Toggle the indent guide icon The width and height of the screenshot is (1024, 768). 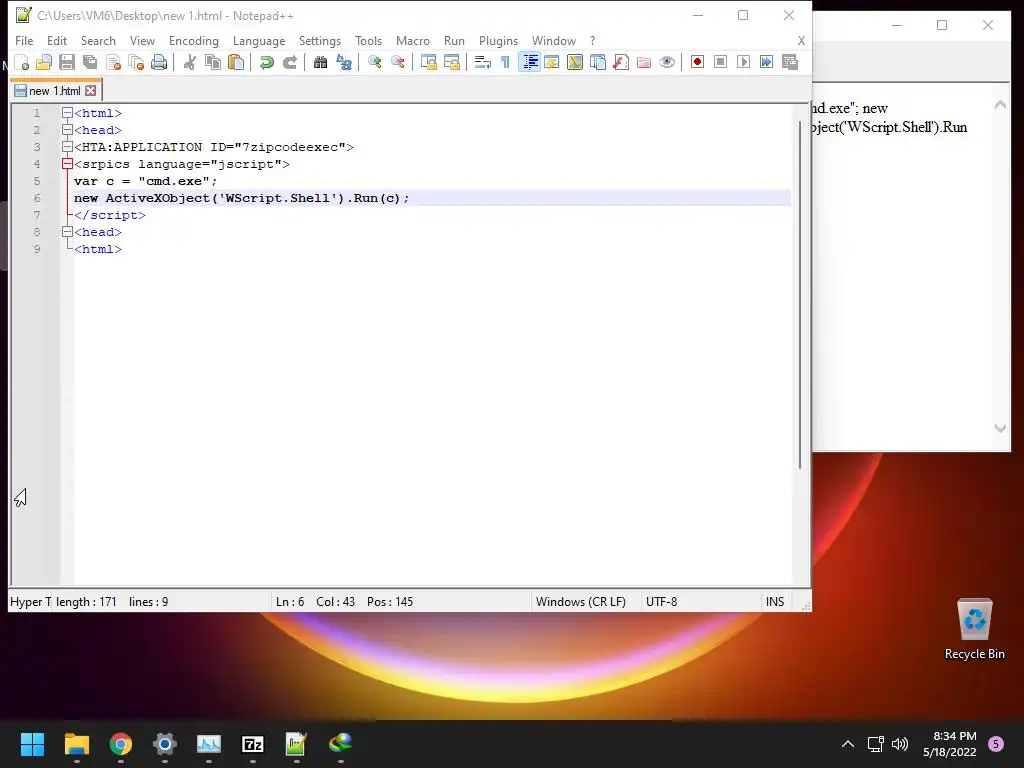click(x=529, y=62)
